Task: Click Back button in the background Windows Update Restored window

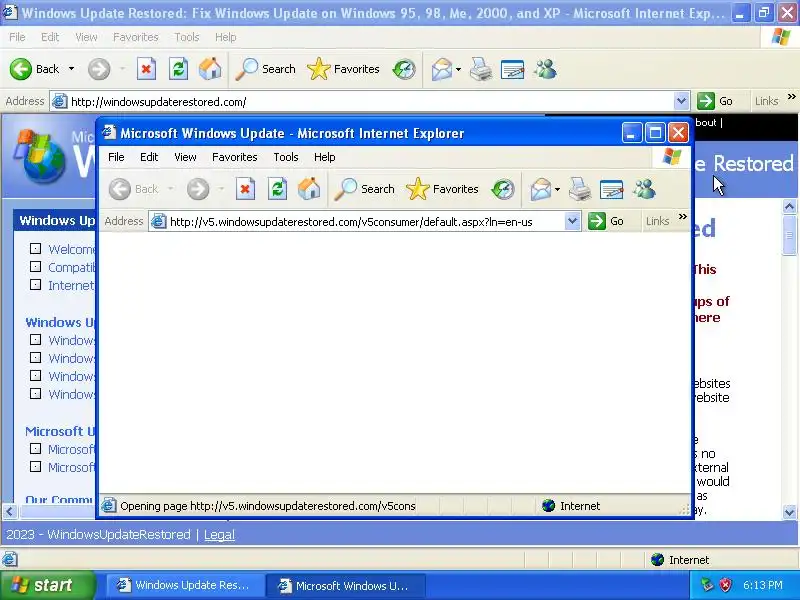Action: 35,69
